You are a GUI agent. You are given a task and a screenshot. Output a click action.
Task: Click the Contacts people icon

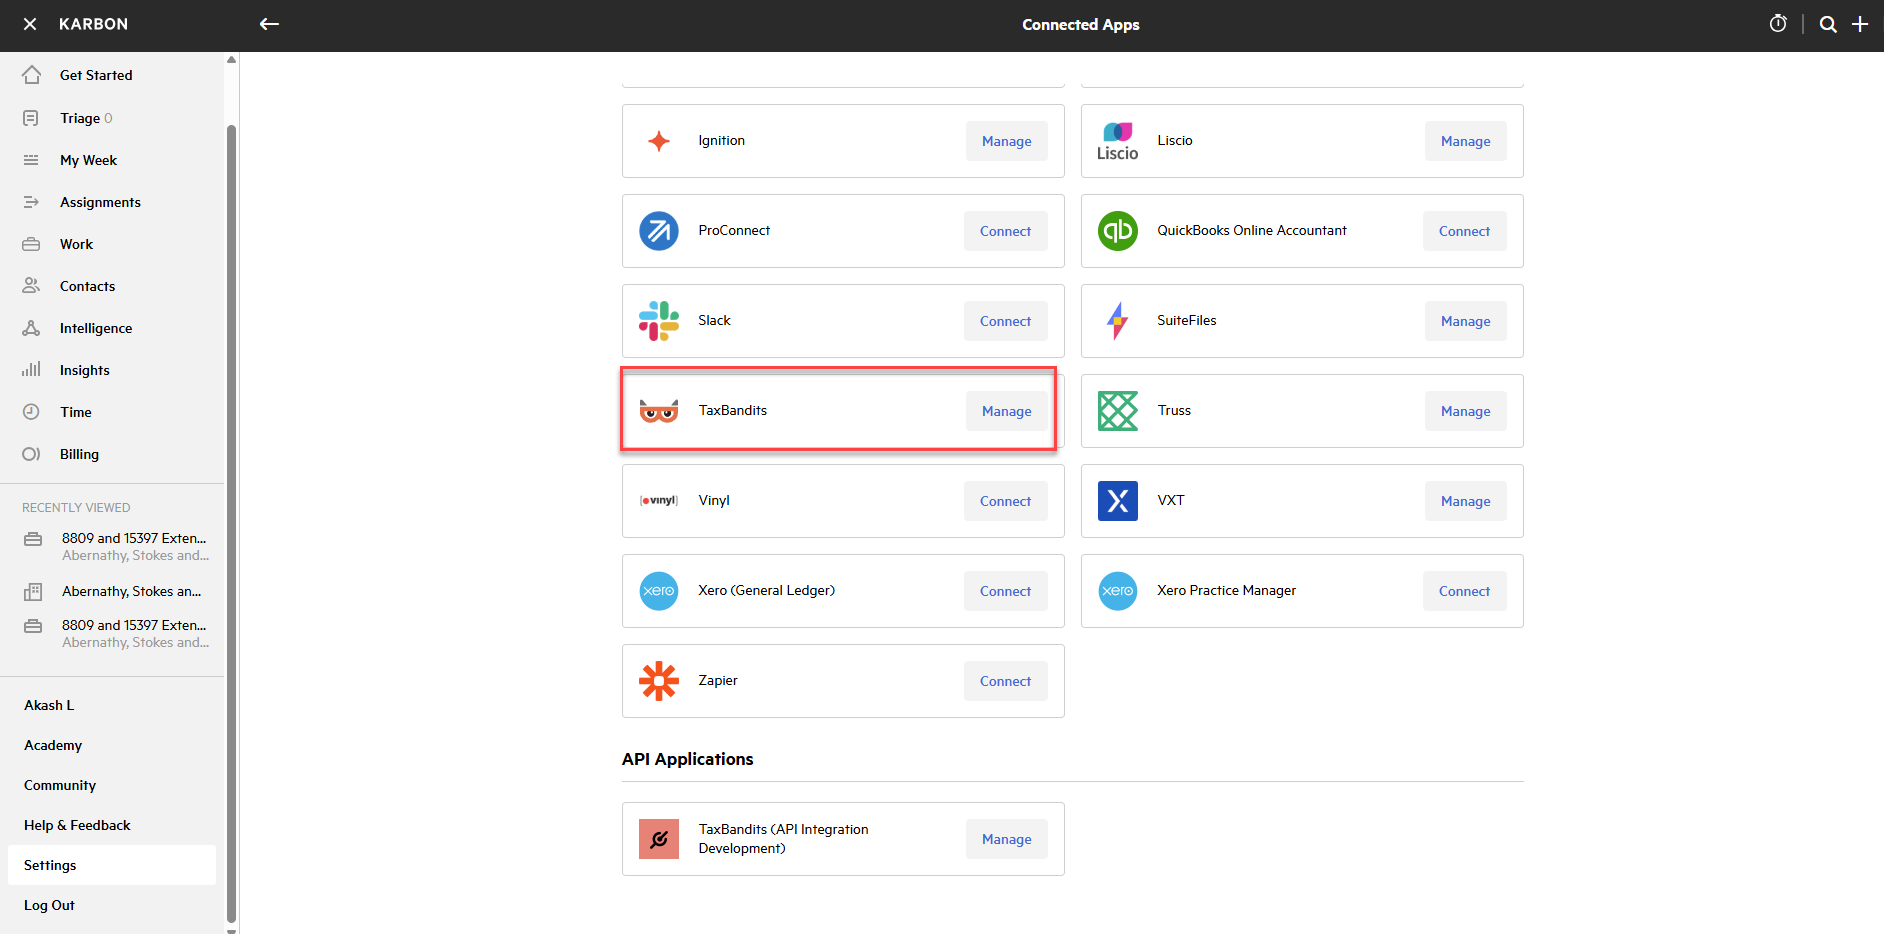tap(31, 286)
